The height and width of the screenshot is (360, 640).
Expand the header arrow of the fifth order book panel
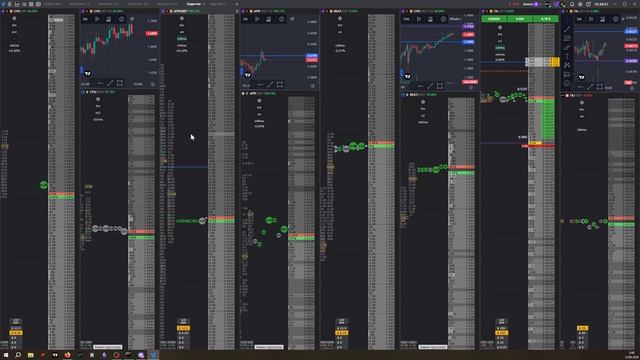click(x=327, y=11)
